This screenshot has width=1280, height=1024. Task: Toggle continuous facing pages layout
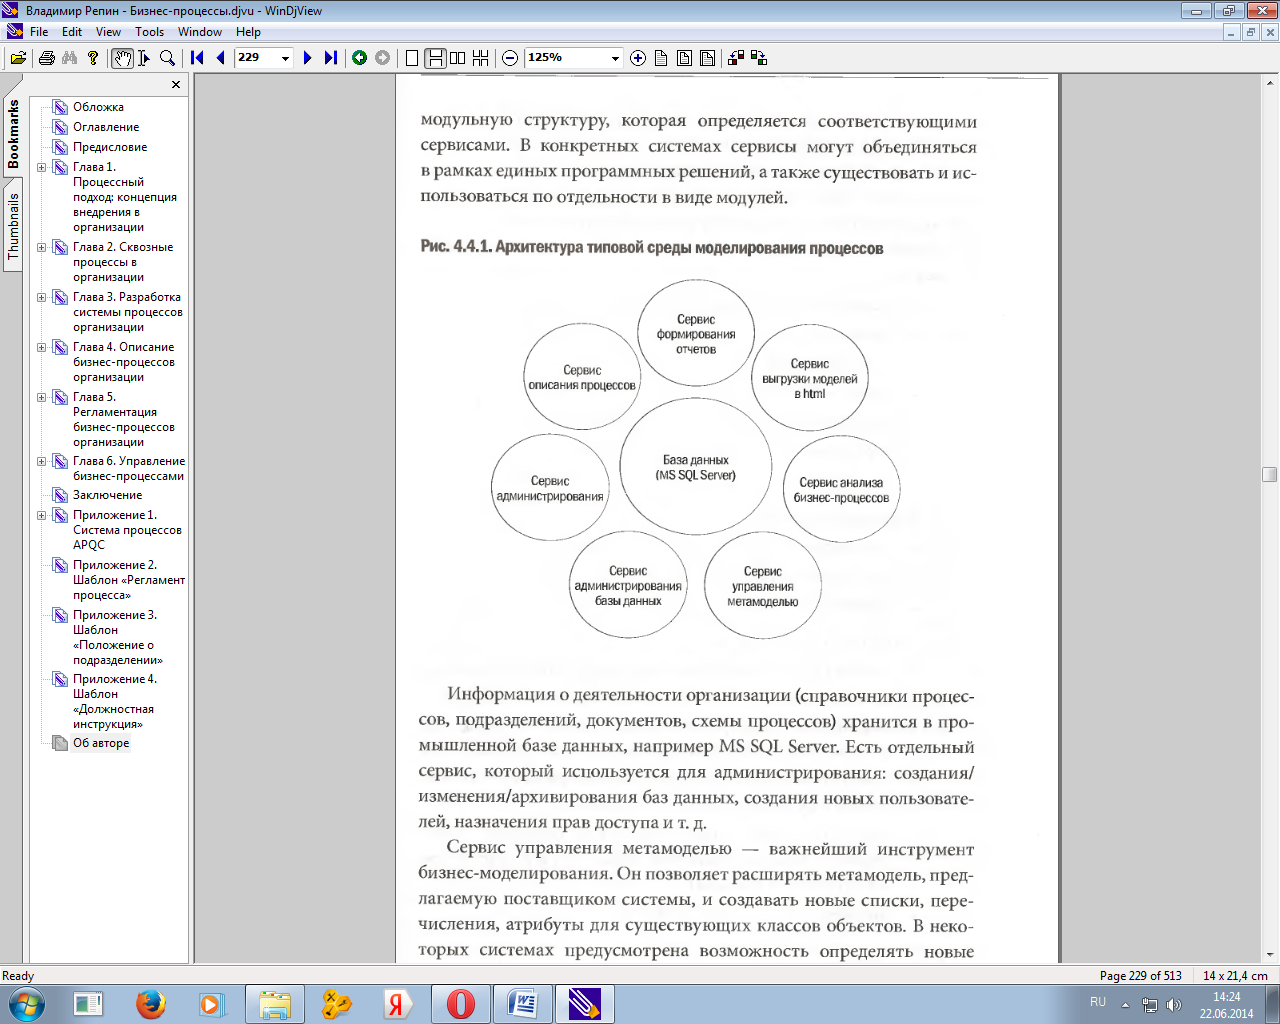pos(481,58)
